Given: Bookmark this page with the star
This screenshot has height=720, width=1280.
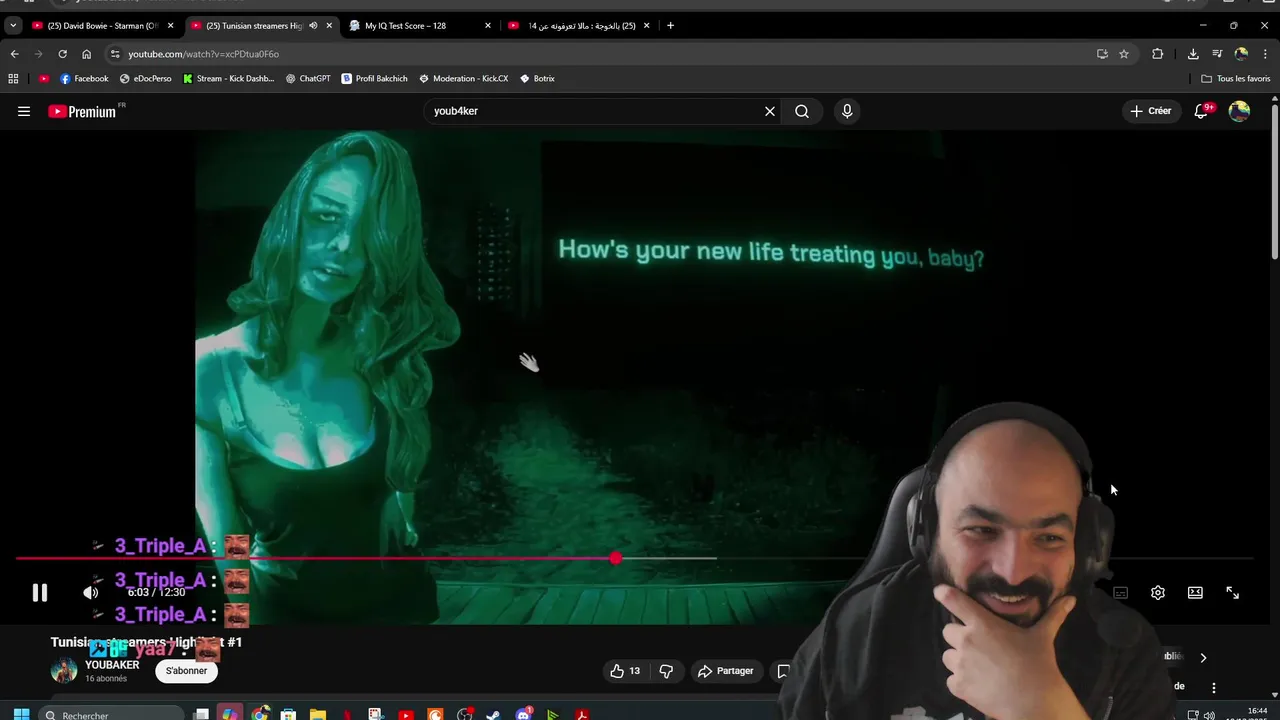Looking at the screenshot, I should [1124, 54].
